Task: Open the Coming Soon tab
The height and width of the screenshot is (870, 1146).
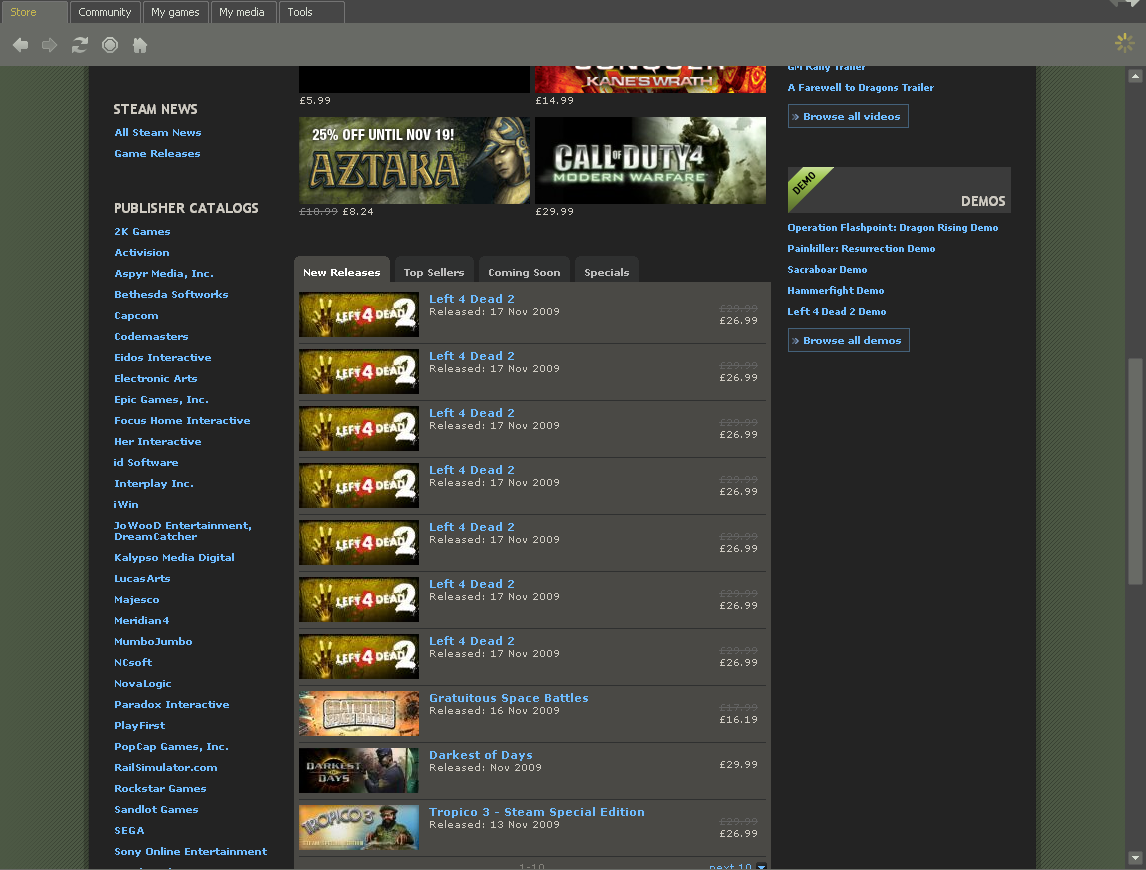Action: click(524, 272)
